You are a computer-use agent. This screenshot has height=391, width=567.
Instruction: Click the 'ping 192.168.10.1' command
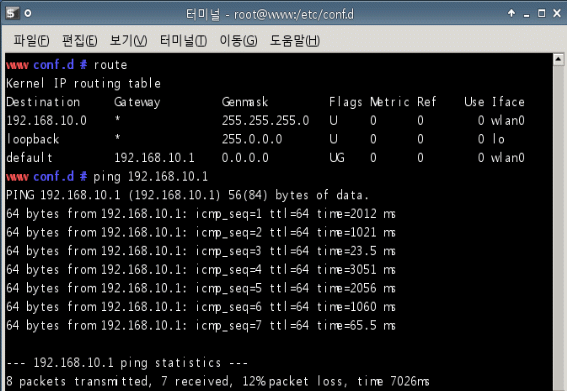tap(150, 177)
